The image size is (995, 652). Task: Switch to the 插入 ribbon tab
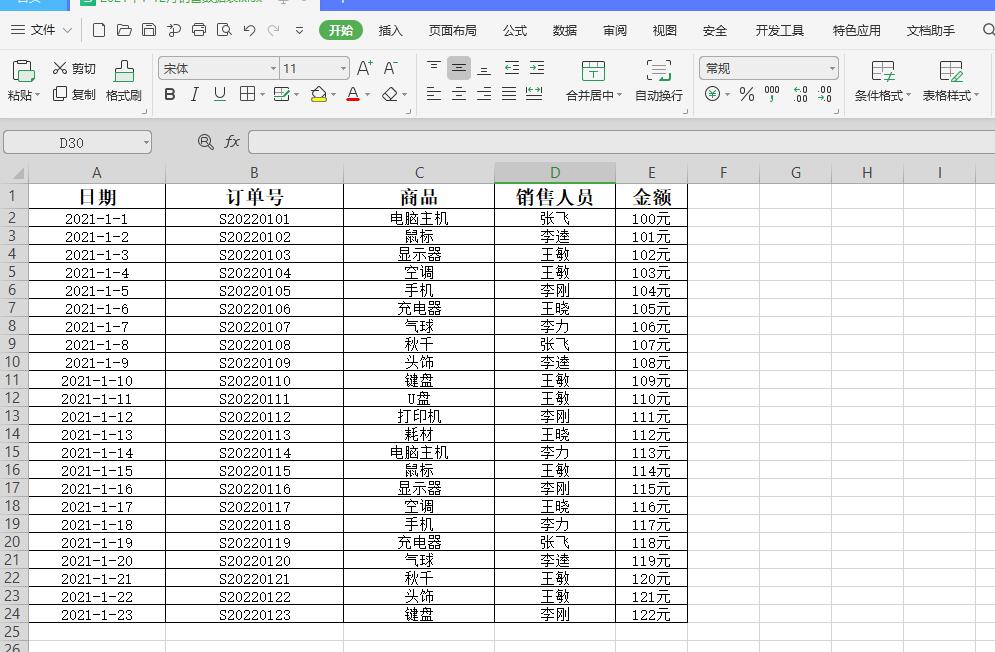coord(390,30)
